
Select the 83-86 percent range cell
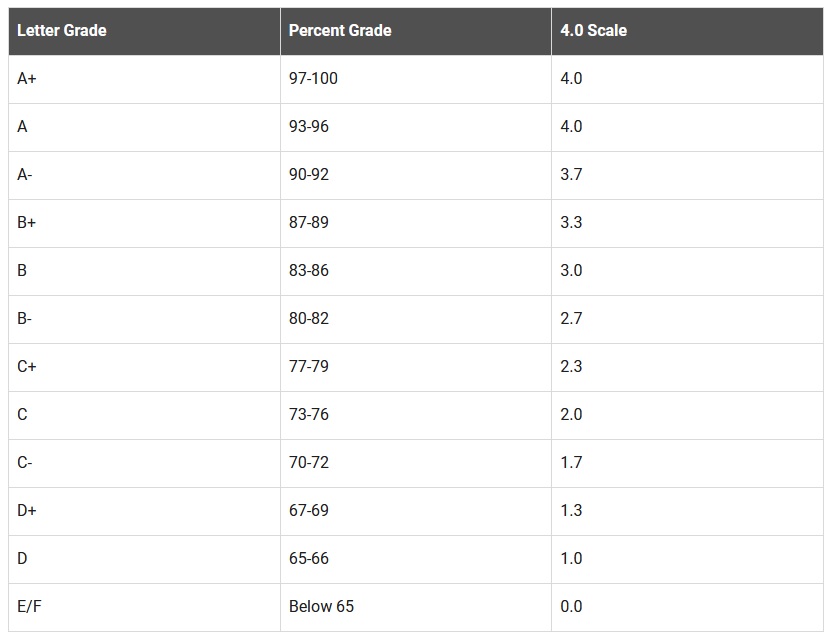pyautogui.click(x=308, y=271)
